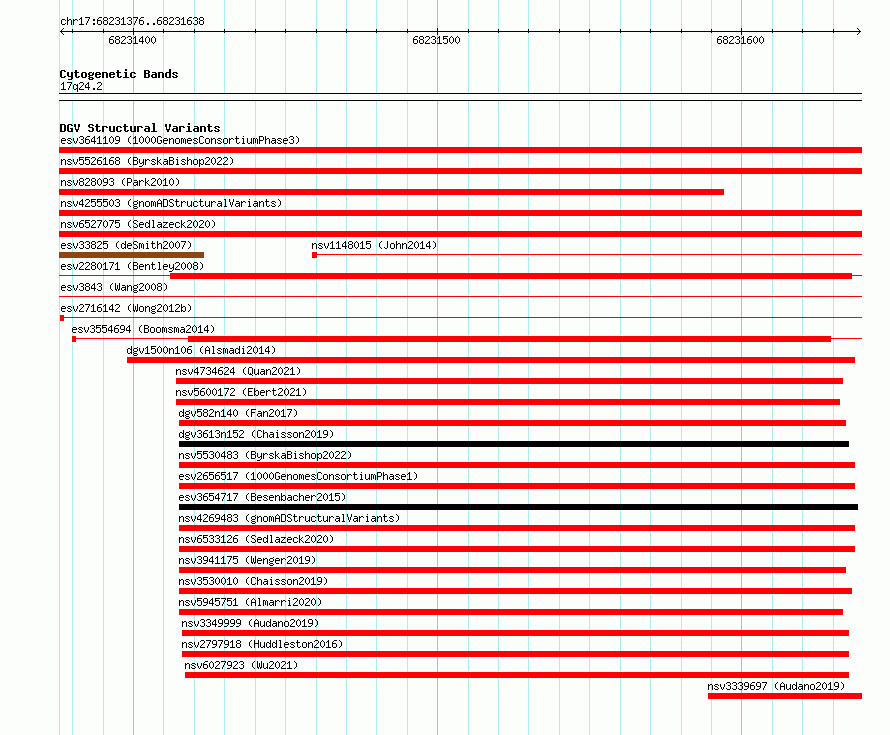This screenshot has width=890, height=735.
Task: Open nsv6027923 (Wu2021) label
Action: (x=241, y=665)
